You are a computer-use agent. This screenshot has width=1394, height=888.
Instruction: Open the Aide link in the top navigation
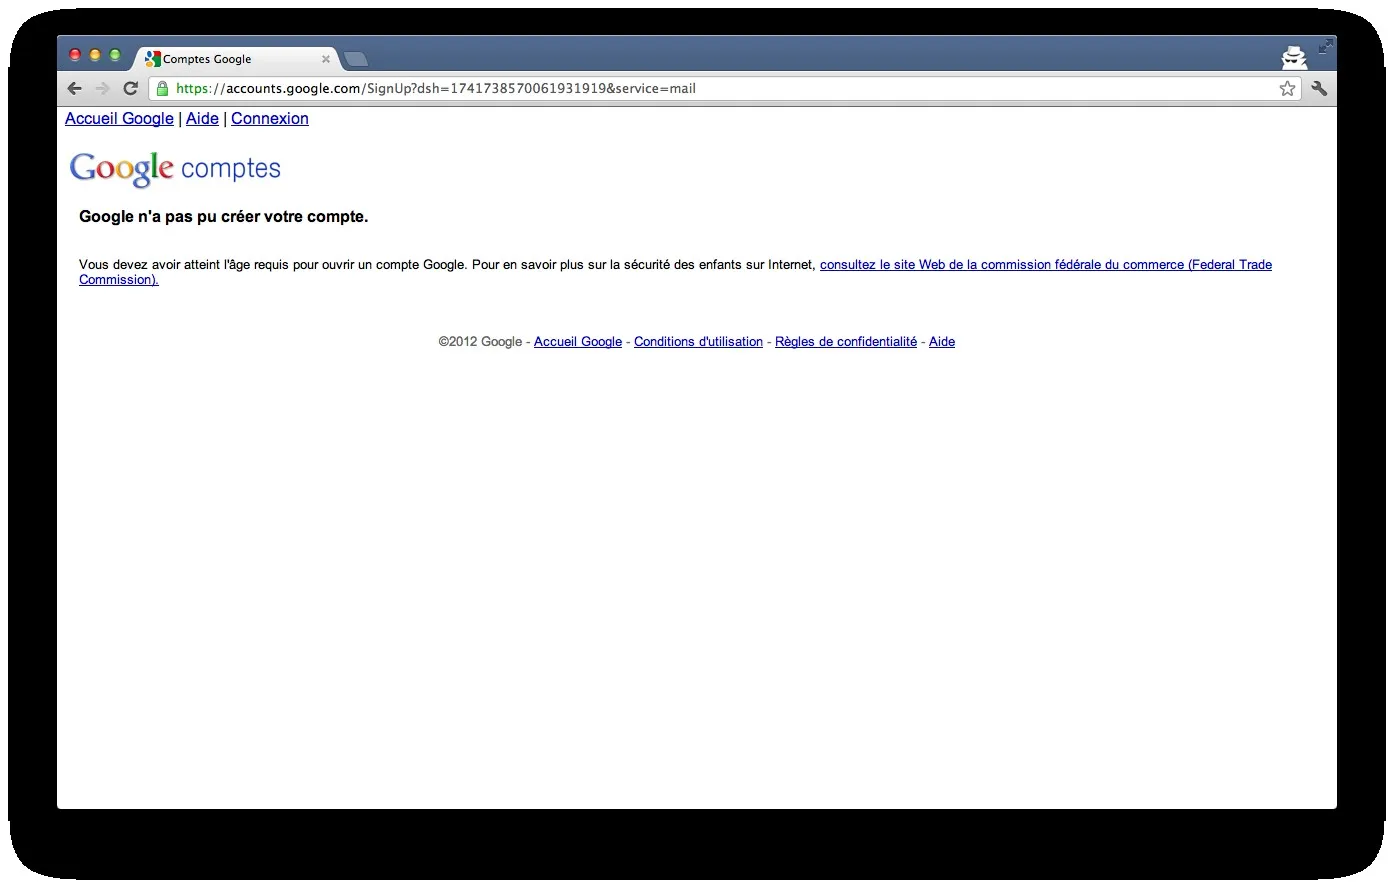click(x=202, y=118)
